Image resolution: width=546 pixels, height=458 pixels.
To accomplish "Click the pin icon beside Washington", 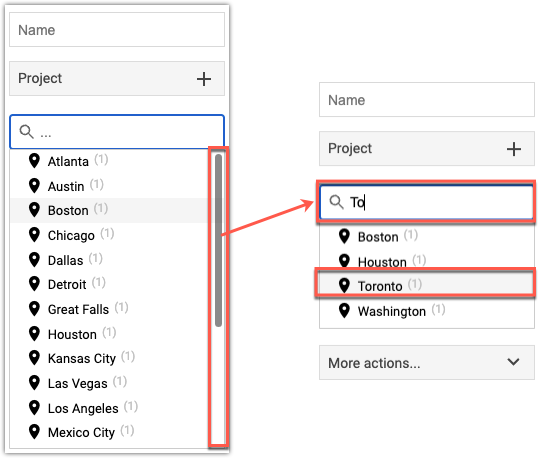I will [x=344, y=311].
